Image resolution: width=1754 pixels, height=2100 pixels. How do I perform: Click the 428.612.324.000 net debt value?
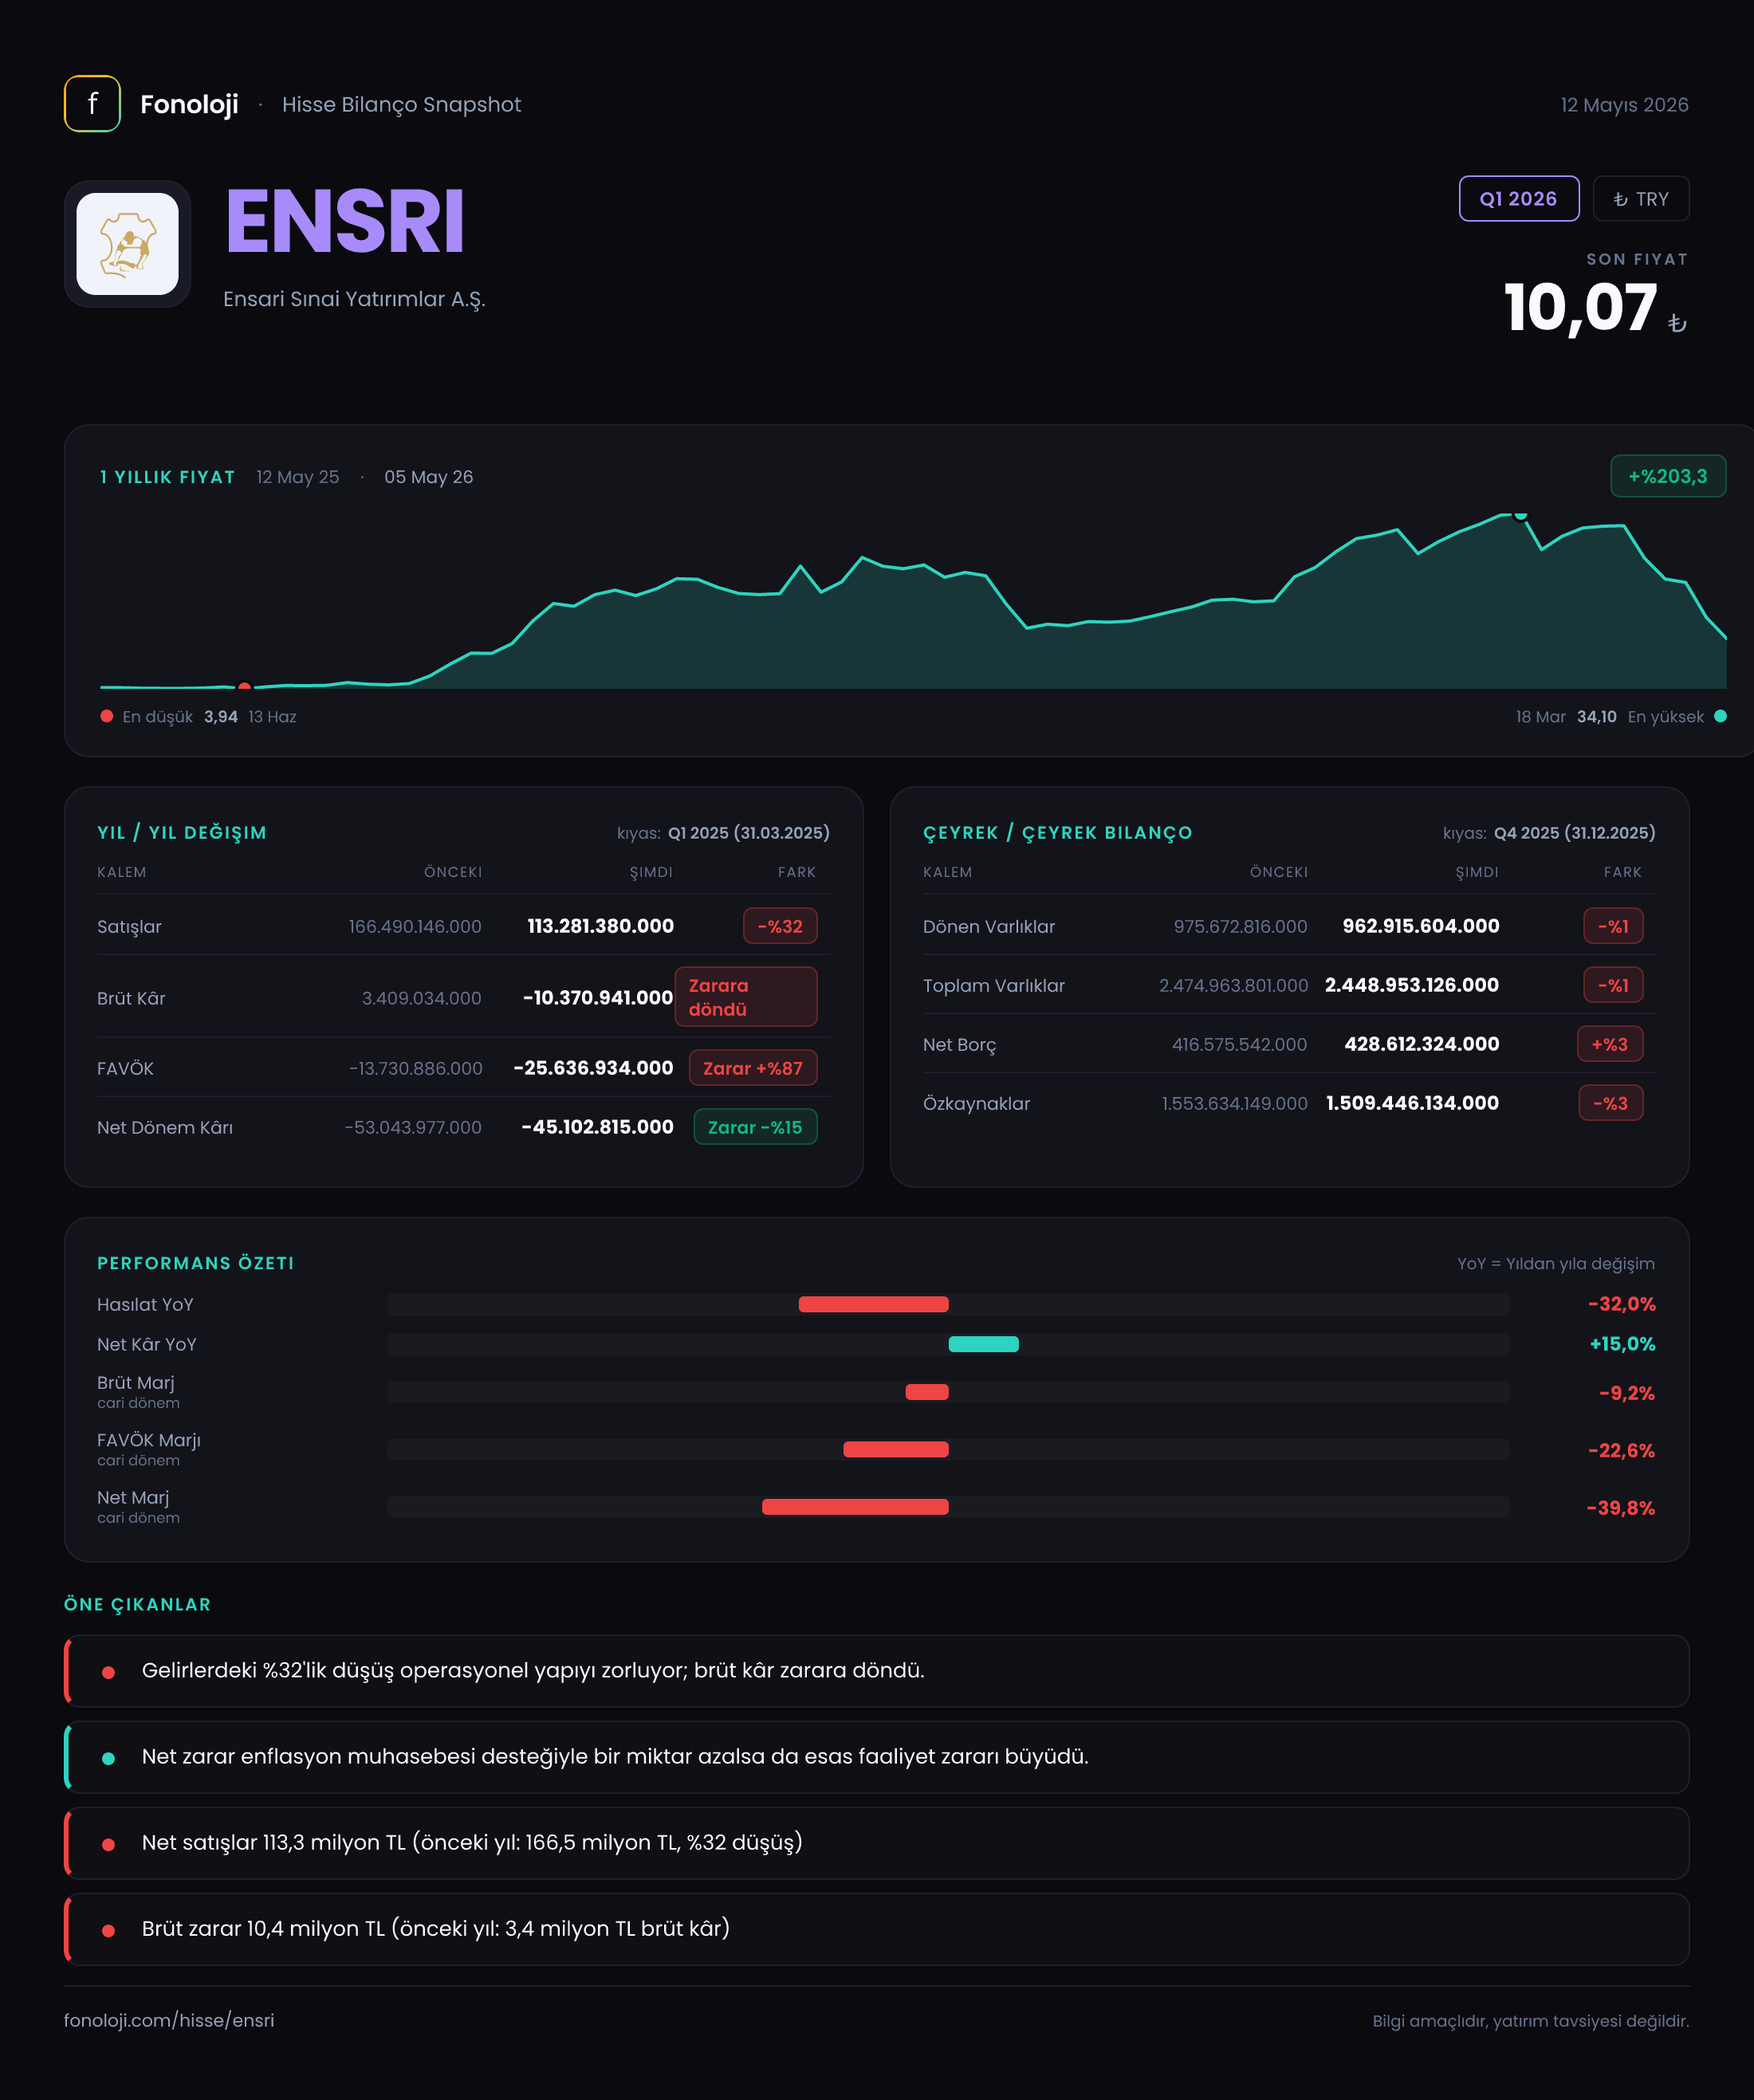(1422, 1044)
